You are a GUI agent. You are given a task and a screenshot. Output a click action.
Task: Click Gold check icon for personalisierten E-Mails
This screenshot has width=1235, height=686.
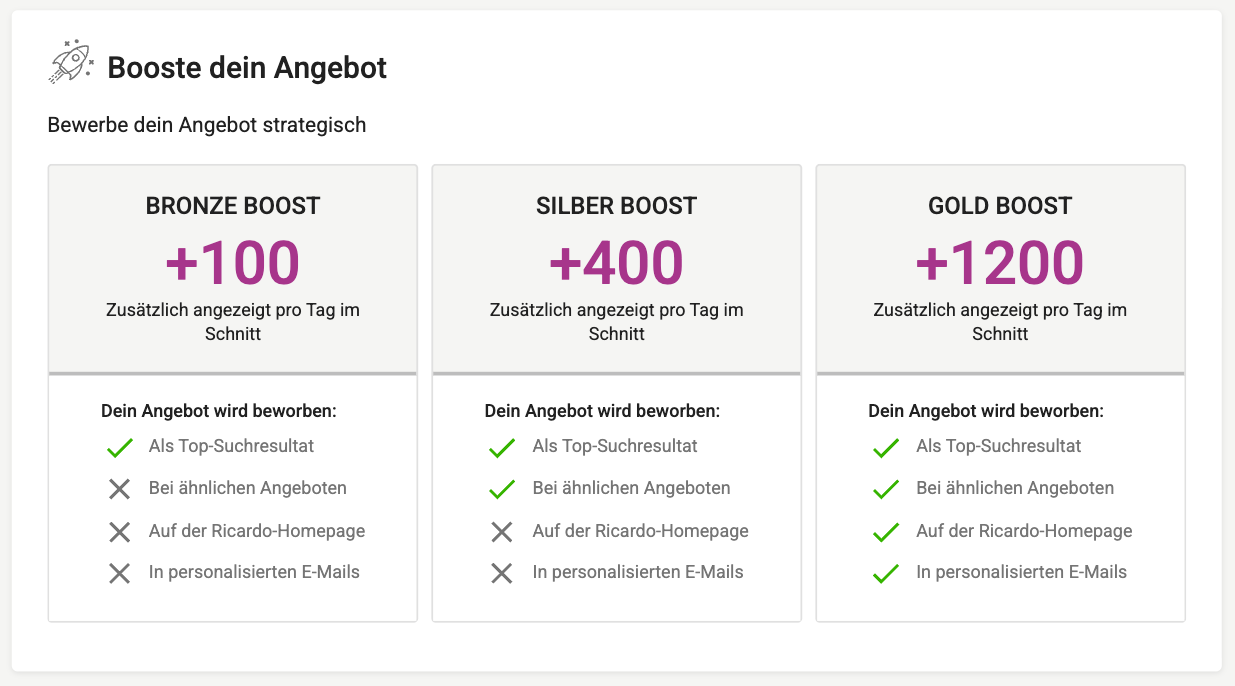click(x=886, y=573)
